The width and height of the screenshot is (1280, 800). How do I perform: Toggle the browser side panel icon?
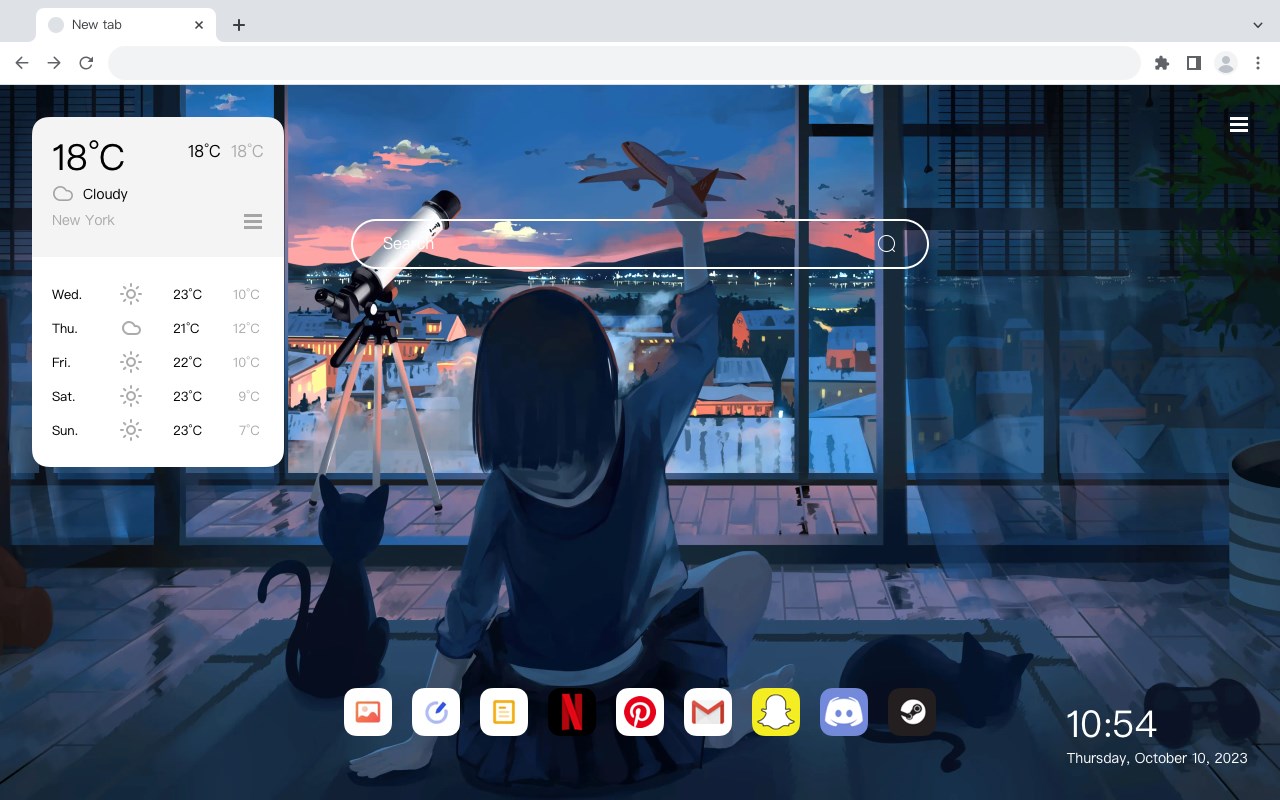(1193, 63)
